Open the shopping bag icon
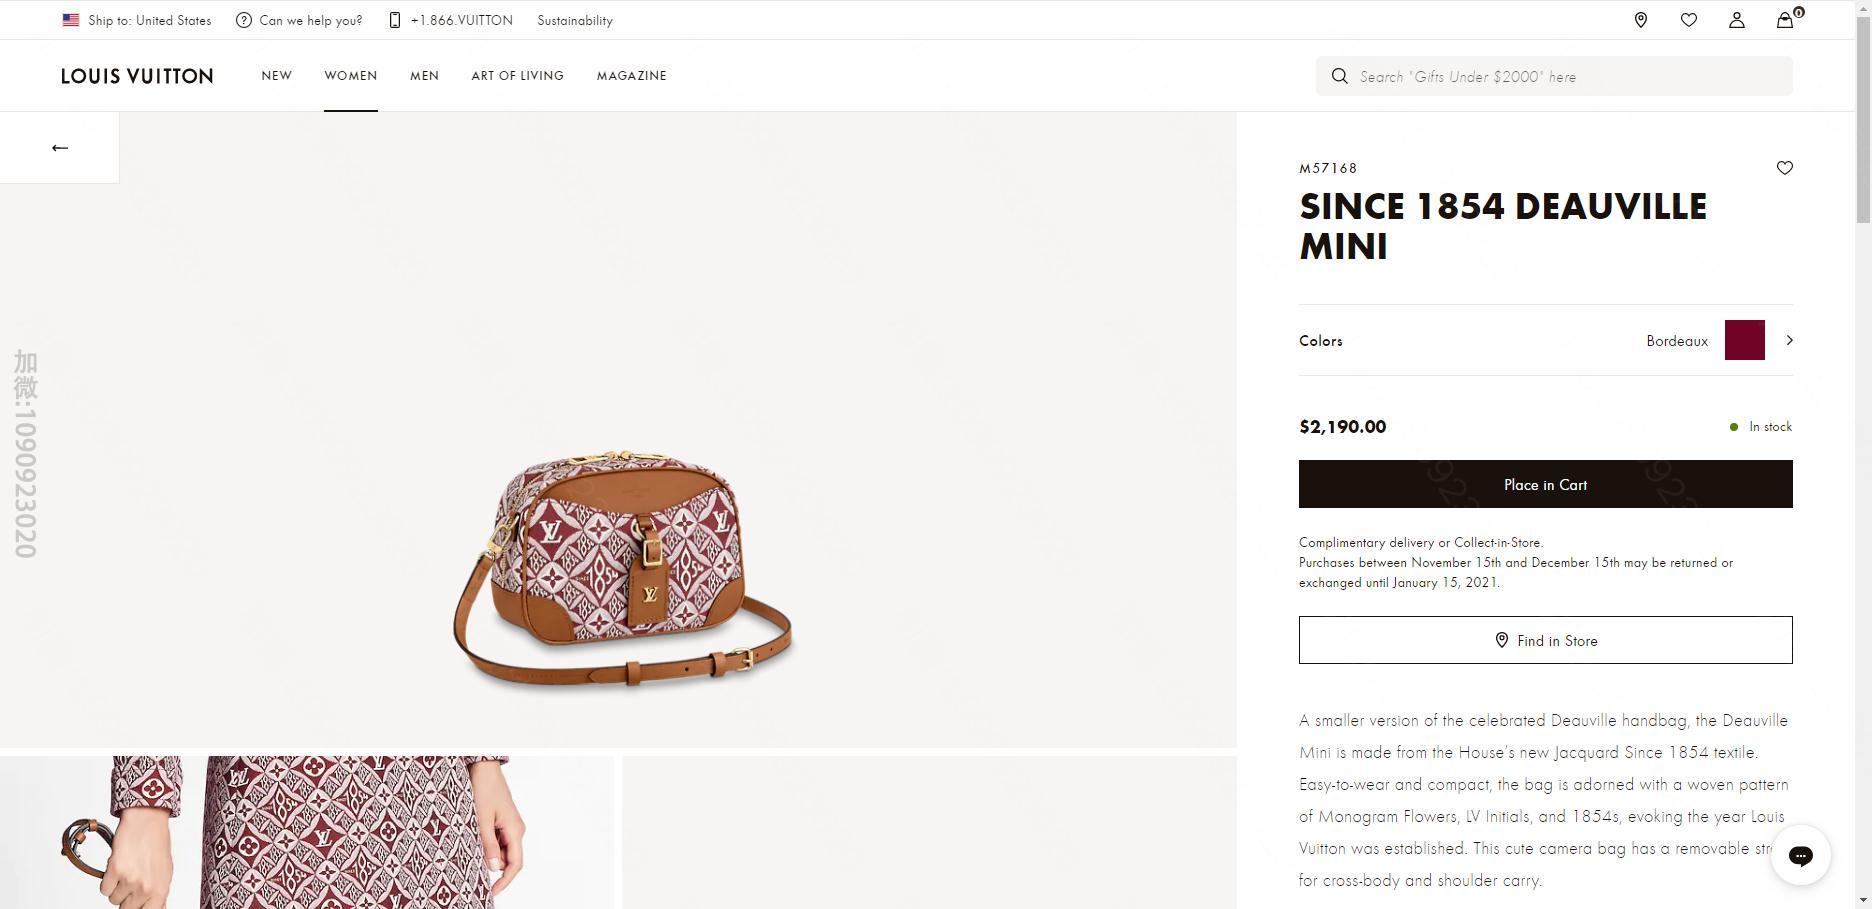Screen dimensions: 1872x909 pyautogui.click(x=1785, y=20)
